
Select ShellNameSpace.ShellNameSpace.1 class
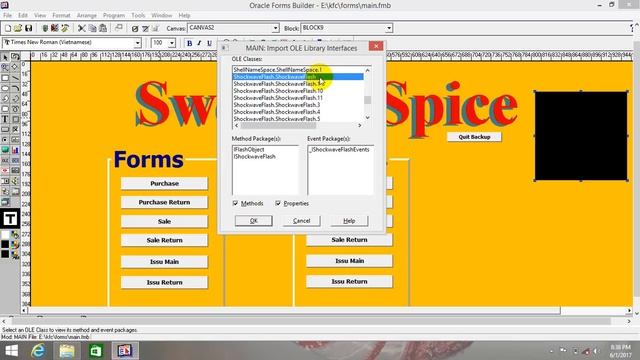(x=278, y=70)
